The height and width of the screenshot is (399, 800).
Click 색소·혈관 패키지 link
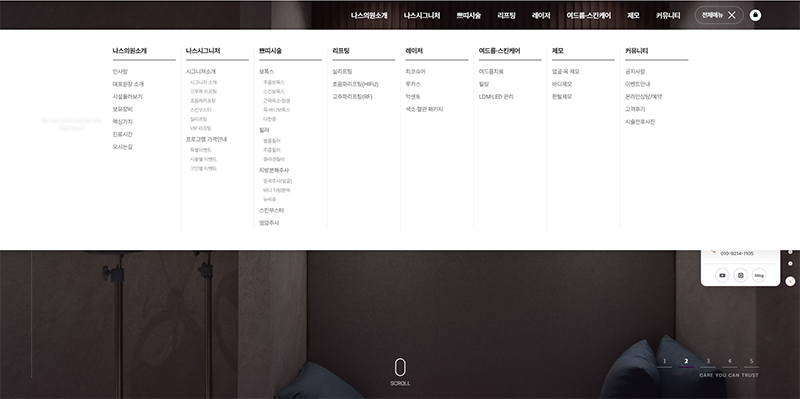point(424,109)
